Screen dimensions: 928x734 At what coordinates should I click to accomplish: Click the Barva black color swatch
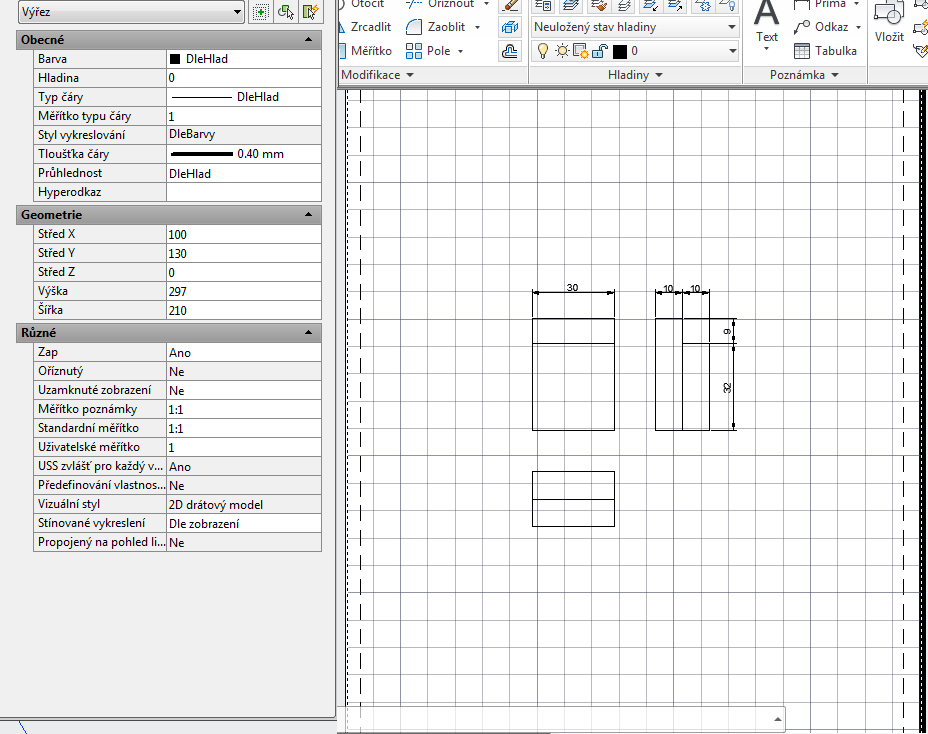pos(175,59)
